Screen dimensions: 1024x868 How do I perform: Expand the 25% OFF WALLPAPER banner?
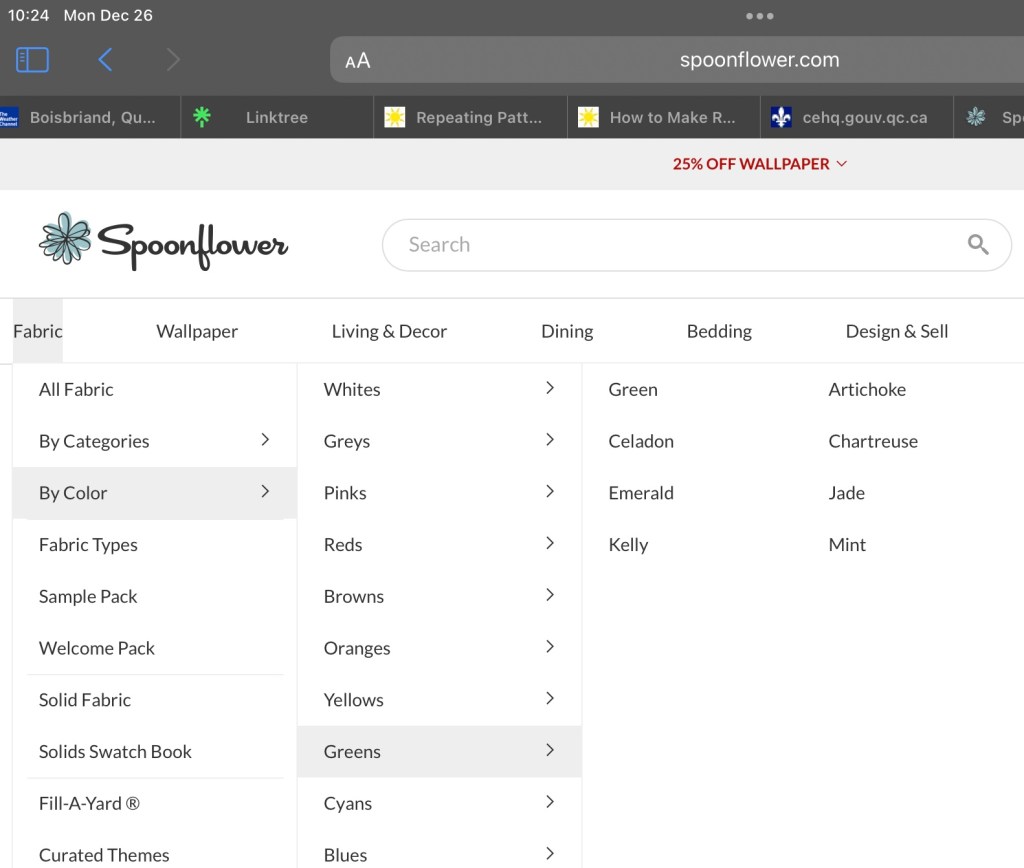click(x=759, y=164)
